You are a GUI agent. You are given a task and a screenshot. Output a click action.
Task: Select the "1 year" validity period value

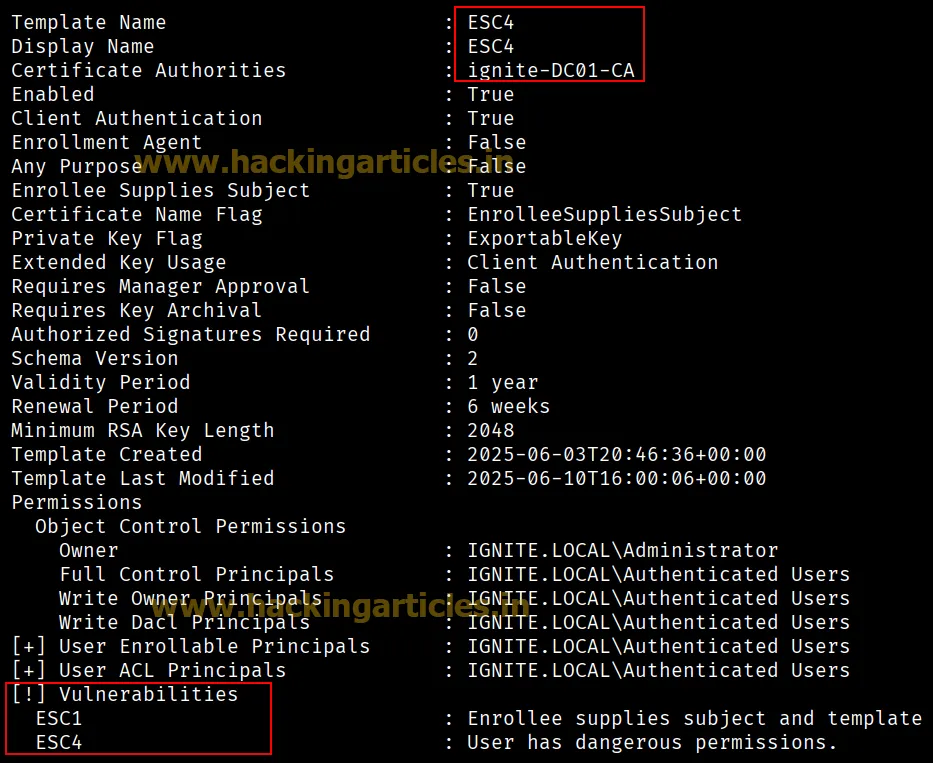pos(502,382)
